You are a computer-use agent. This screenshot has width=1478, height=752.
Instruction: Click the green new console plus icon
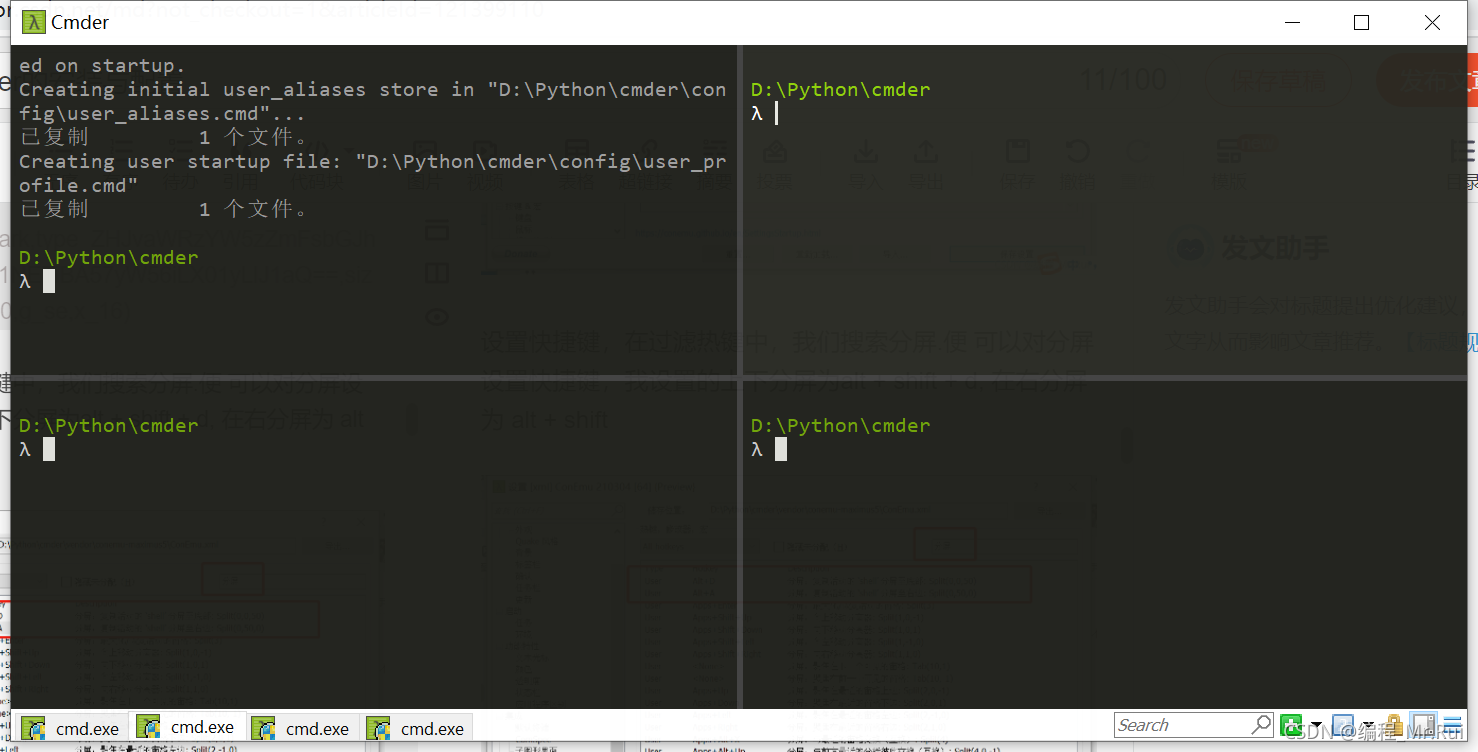[1291, 725]
